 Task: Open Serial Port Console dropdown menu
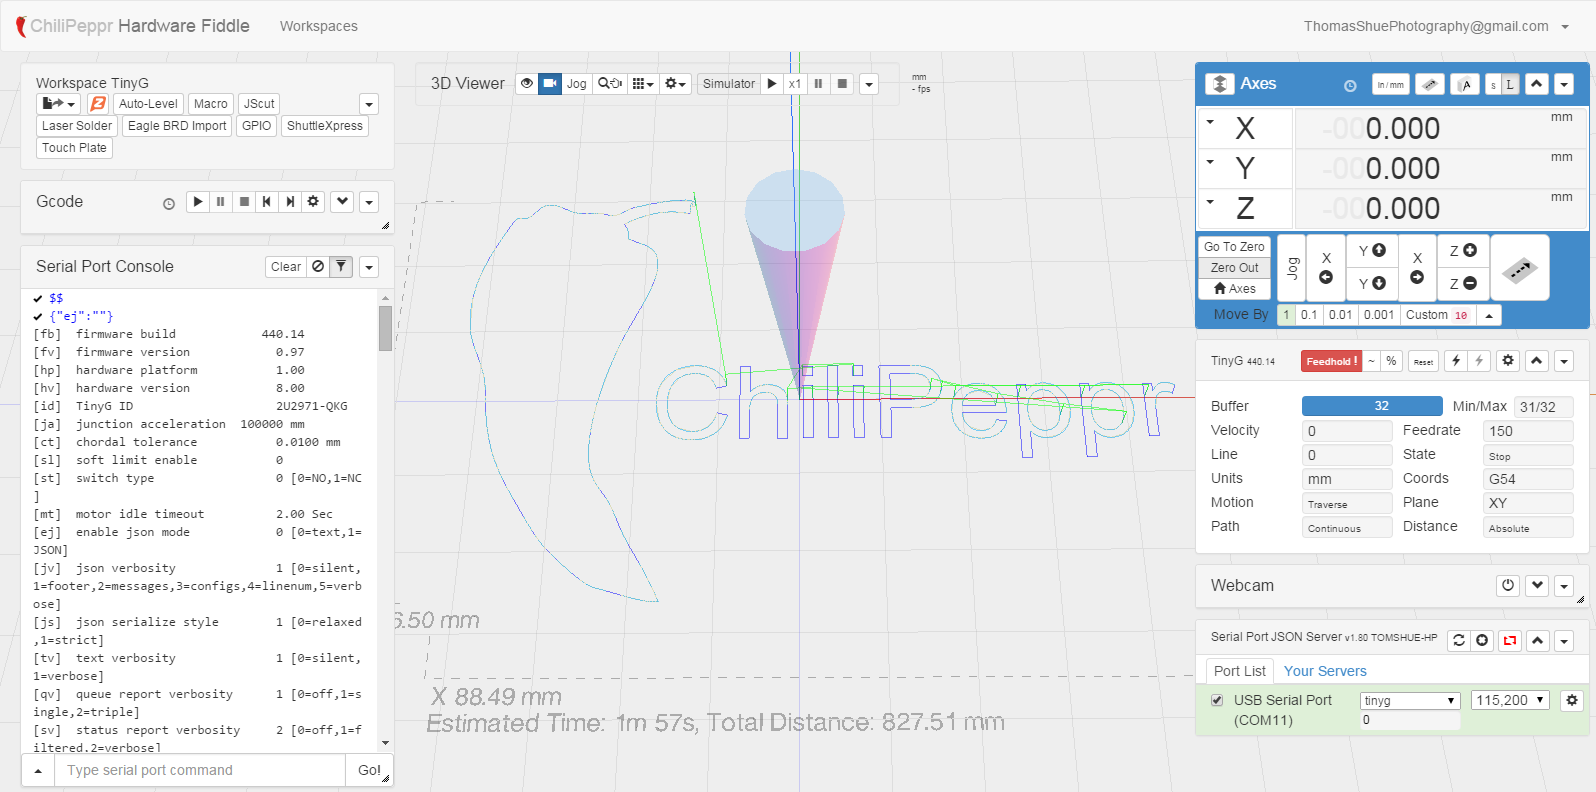(369, 267)
